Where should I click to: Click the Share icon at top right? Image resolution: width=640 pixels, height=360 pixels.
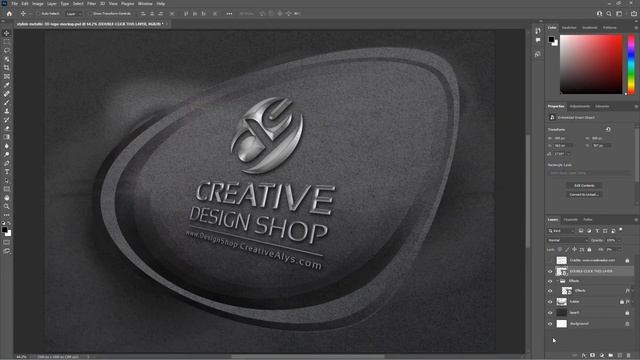(x=633, y=13)
